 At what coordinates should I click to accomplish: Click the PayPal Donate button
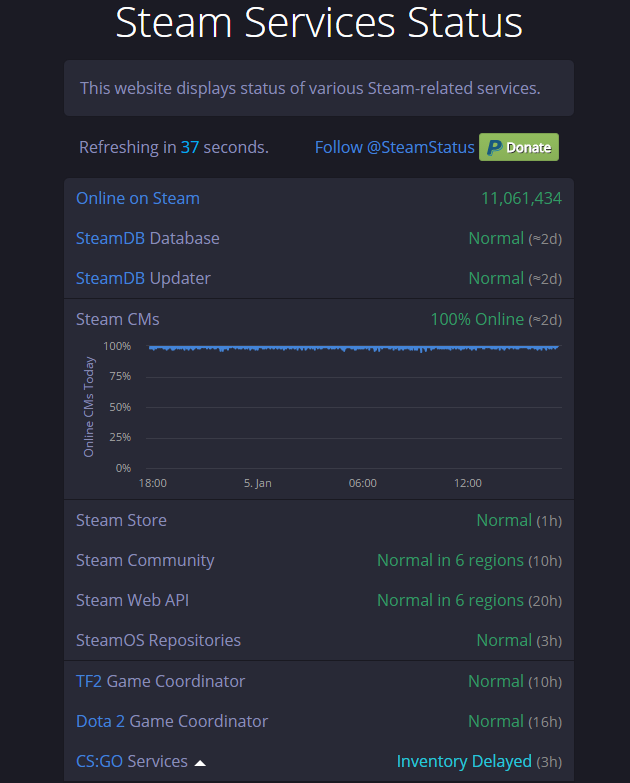[x=519, y=147]
